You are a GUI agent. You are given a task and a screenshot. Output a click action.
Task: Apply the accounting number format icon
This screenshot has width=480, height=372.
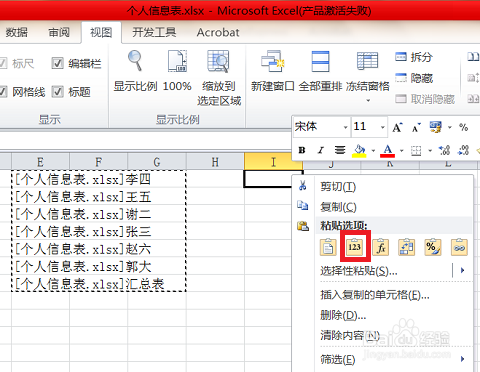pos(435,127)
